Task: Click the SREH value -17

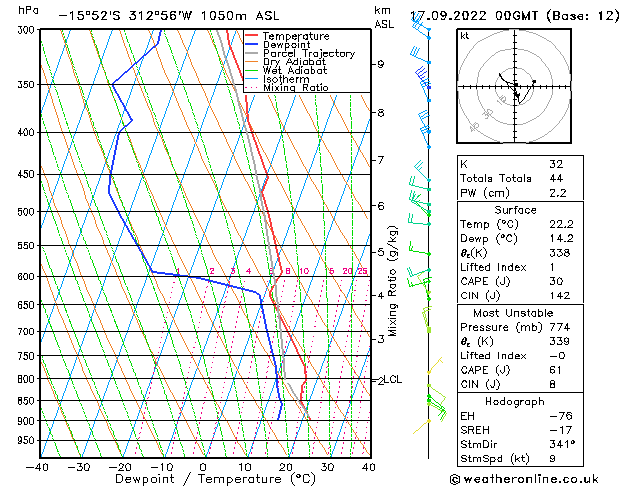Action: pyautogui.click(x=561, y=430)
